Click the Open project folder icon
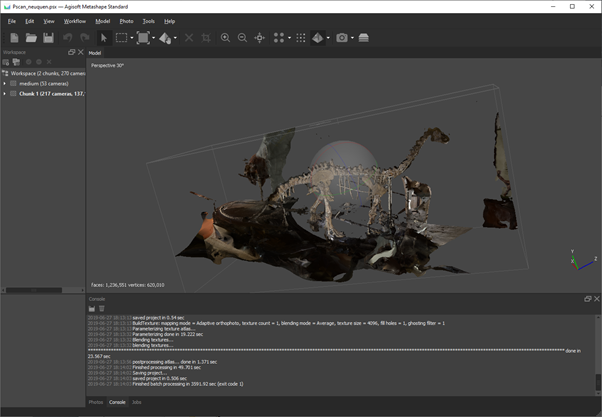The height and width of the screenshot is (417, 602). (31, 38)
